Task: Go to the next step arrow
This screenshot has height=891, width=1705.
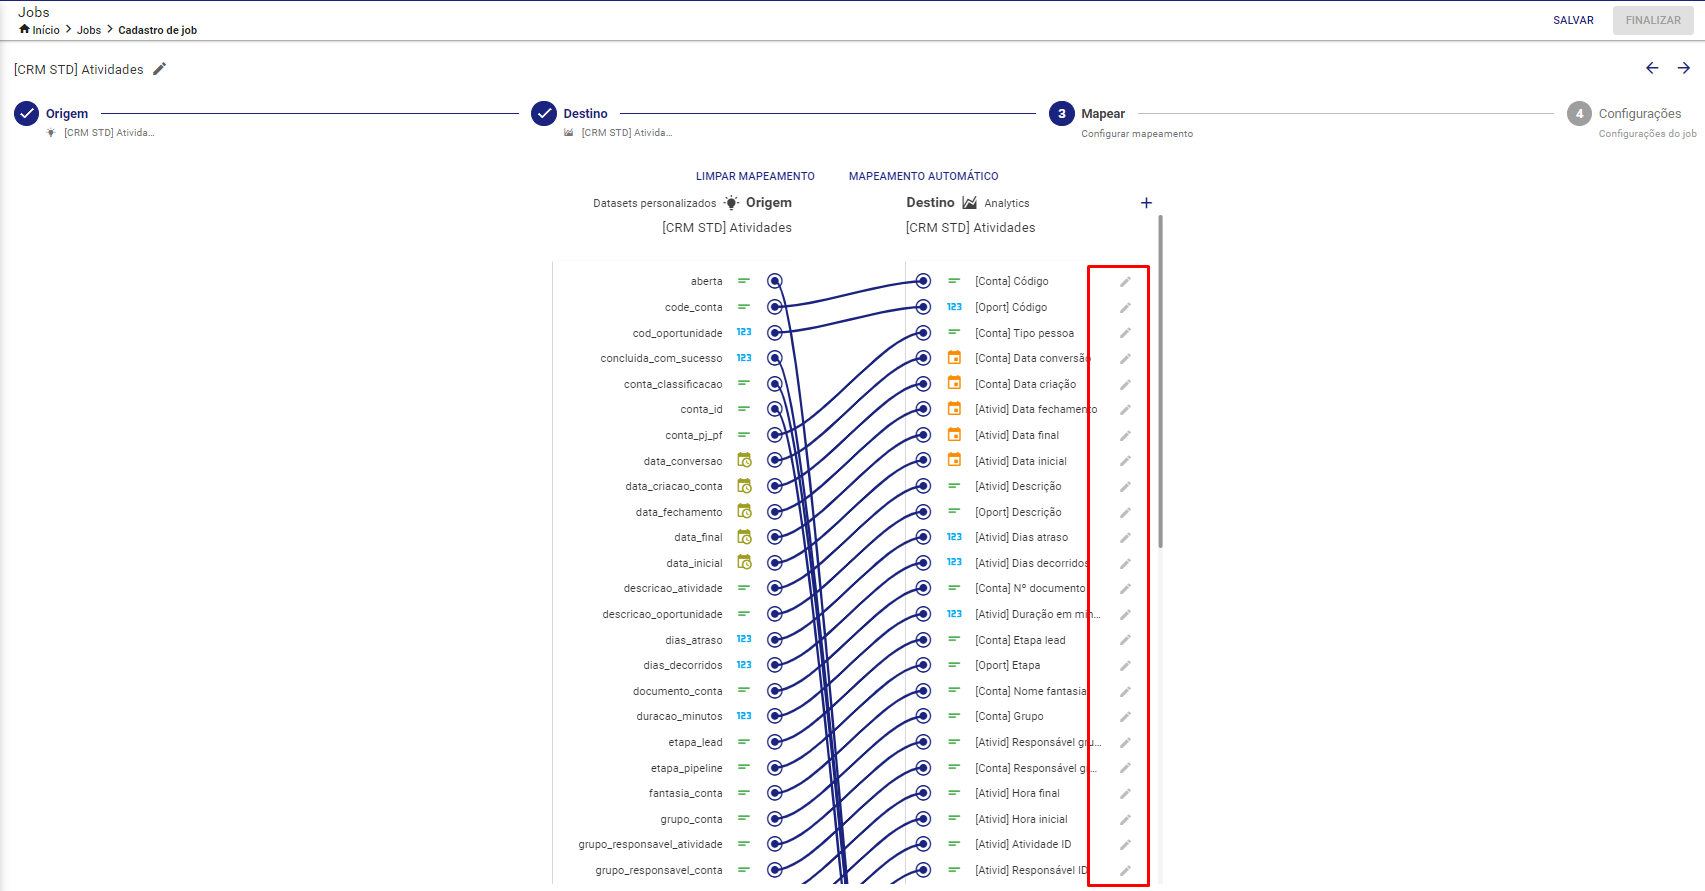Action: pos(1684,68)
